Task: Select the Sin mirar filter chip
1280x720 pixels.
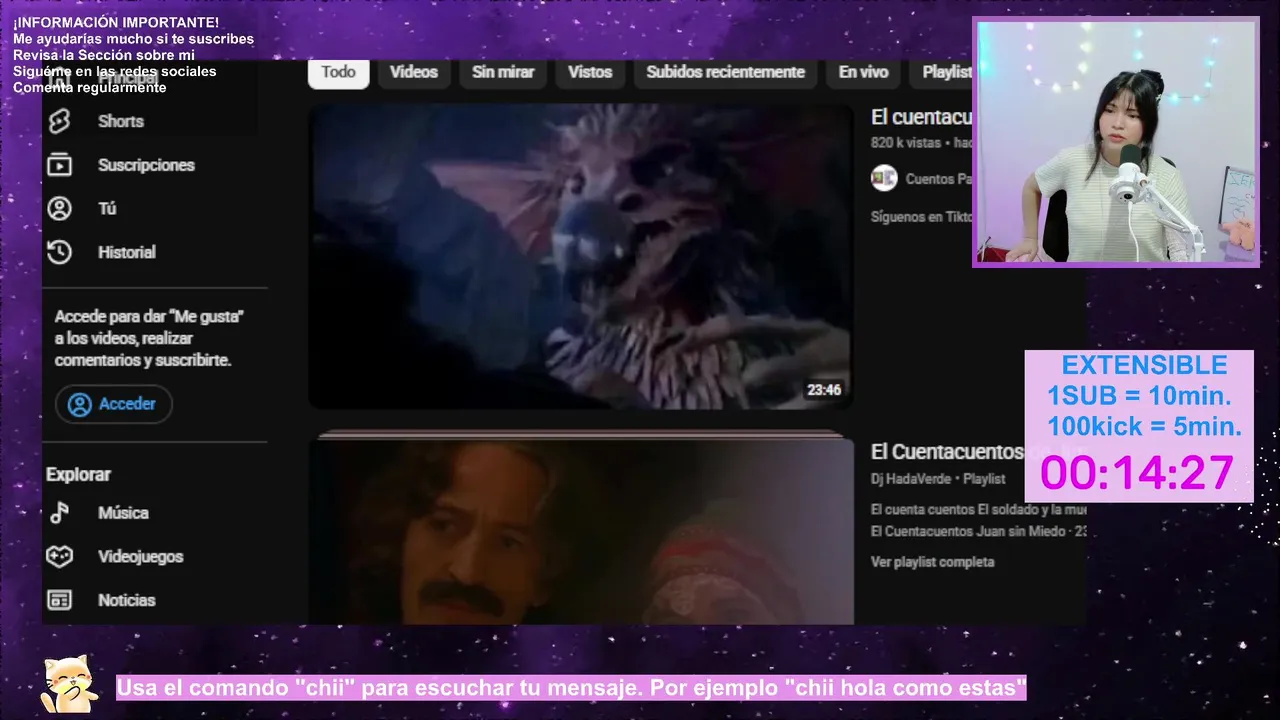Action: [503, 72]
